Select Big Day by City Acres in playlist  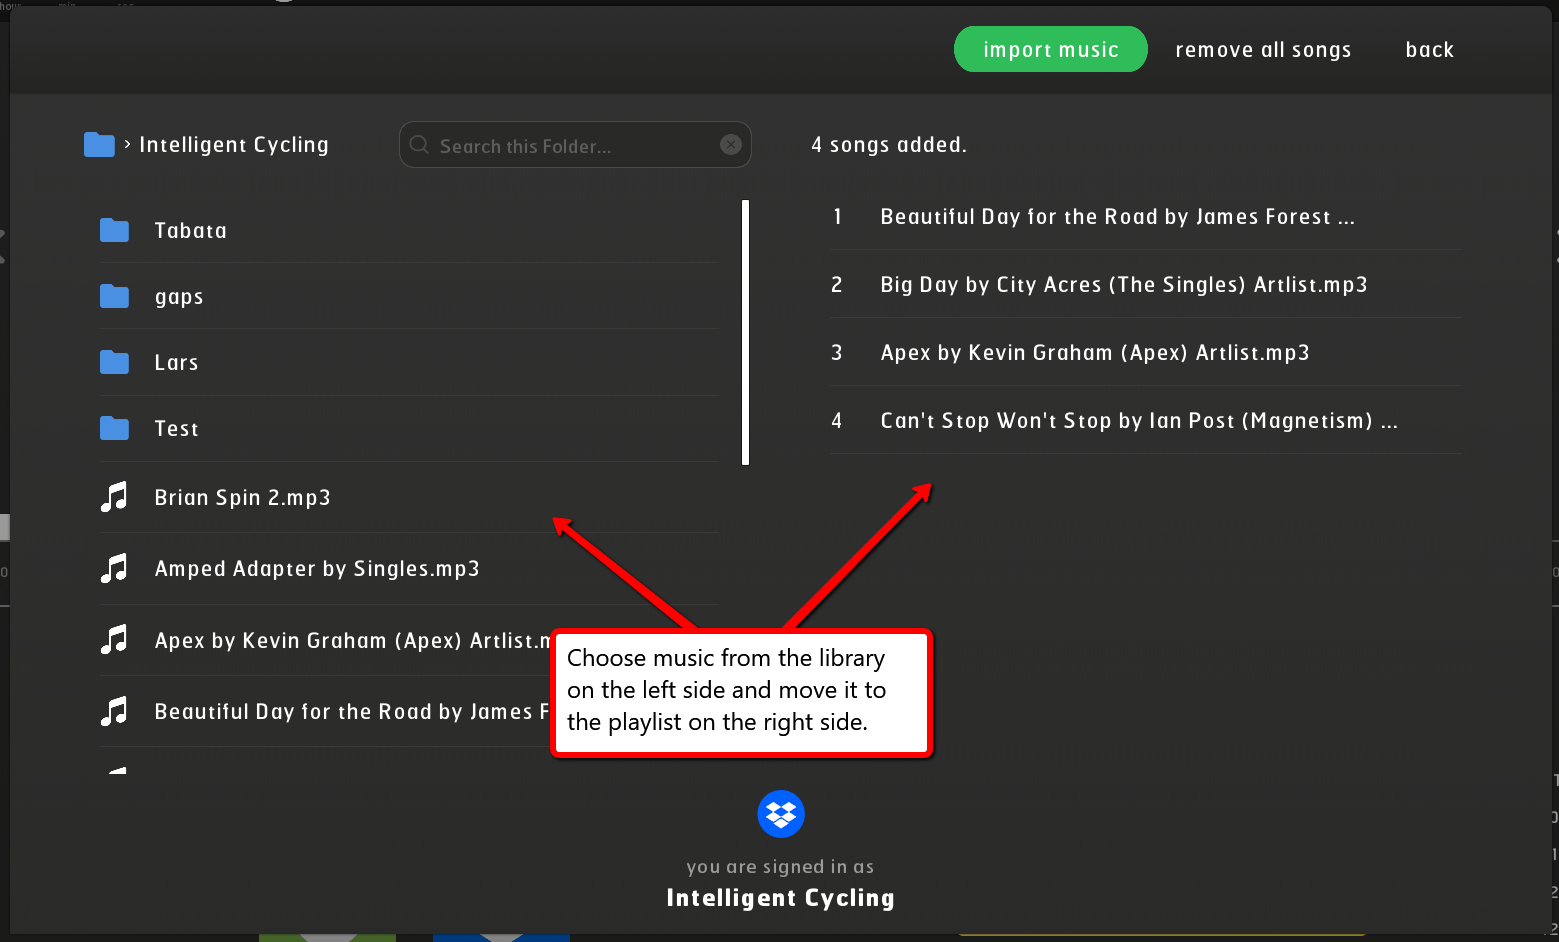pos(1123,285)
